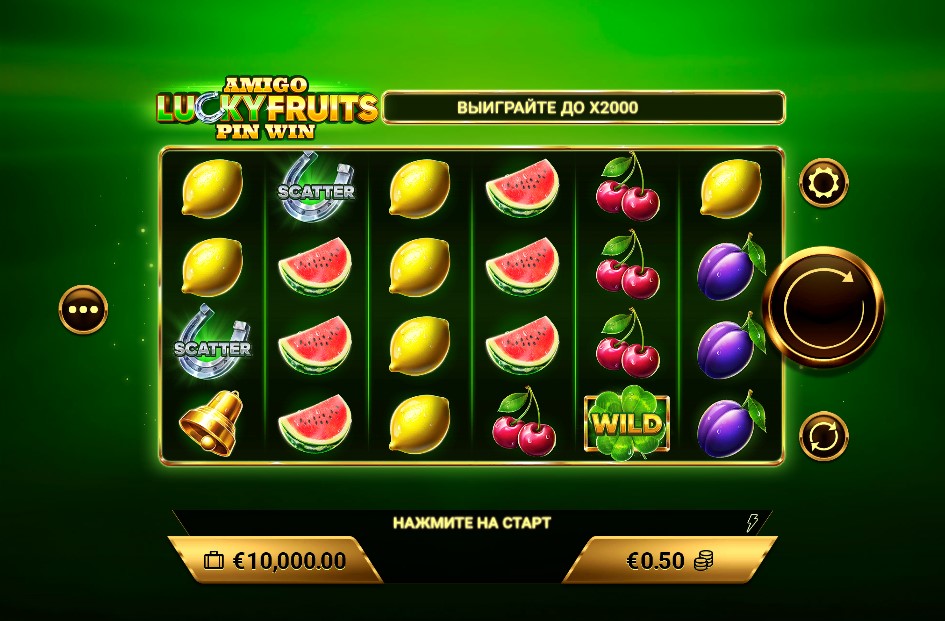Screen dimensions: 945x621
Task: Toggle the lightning bolt turbo mode icon
Action: point(752,522)
